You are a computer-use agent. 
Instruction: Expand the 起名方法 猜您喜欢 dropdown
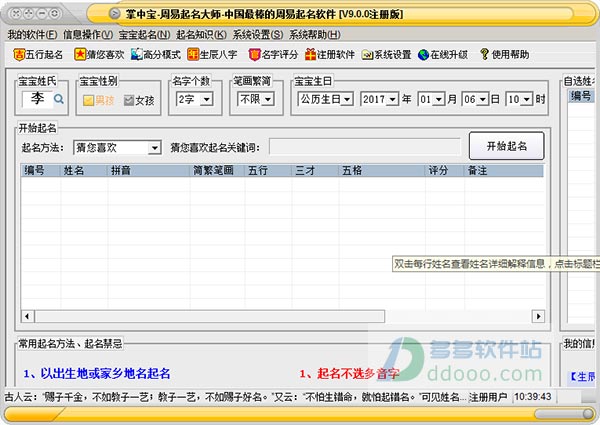(155, 148)
